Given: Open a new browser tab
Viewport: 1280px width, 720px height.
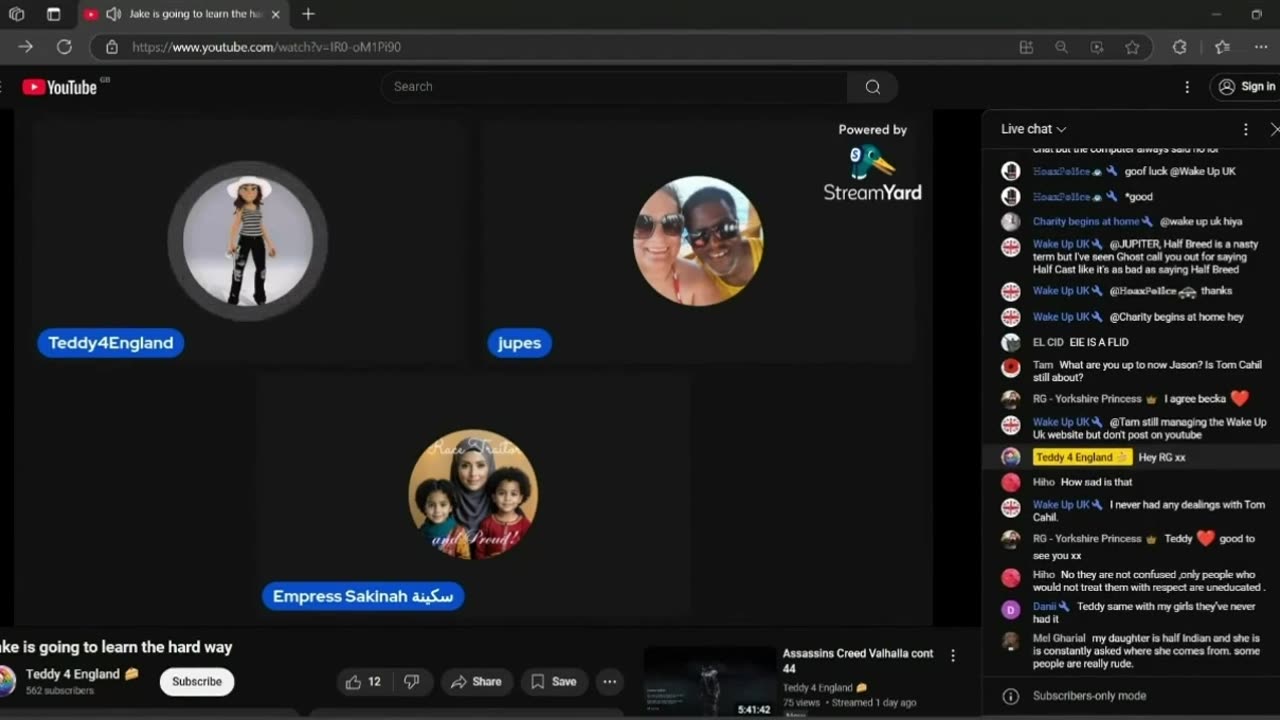Looking at the screenshot, I should [308, 14].
